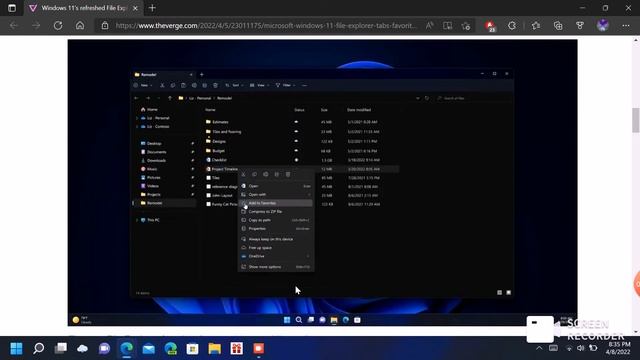640x360 pixels.
Task: Enter Immersive Reader mode
Action: (447, 26)
